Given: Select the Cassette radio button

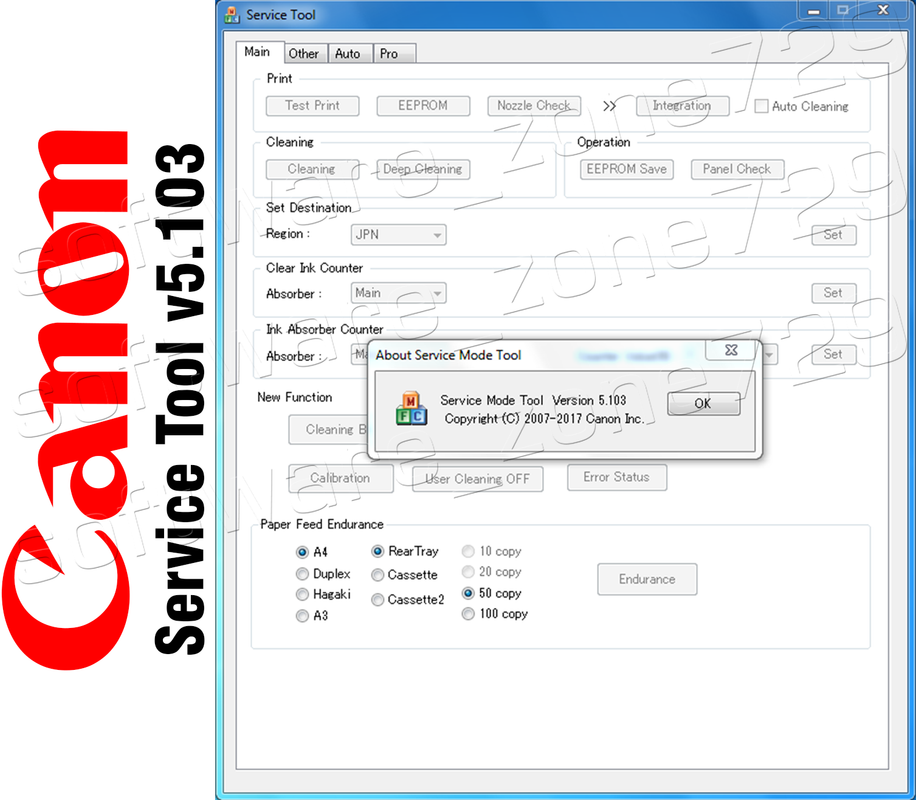Looking at the screenshot, I should coord(377,575).
